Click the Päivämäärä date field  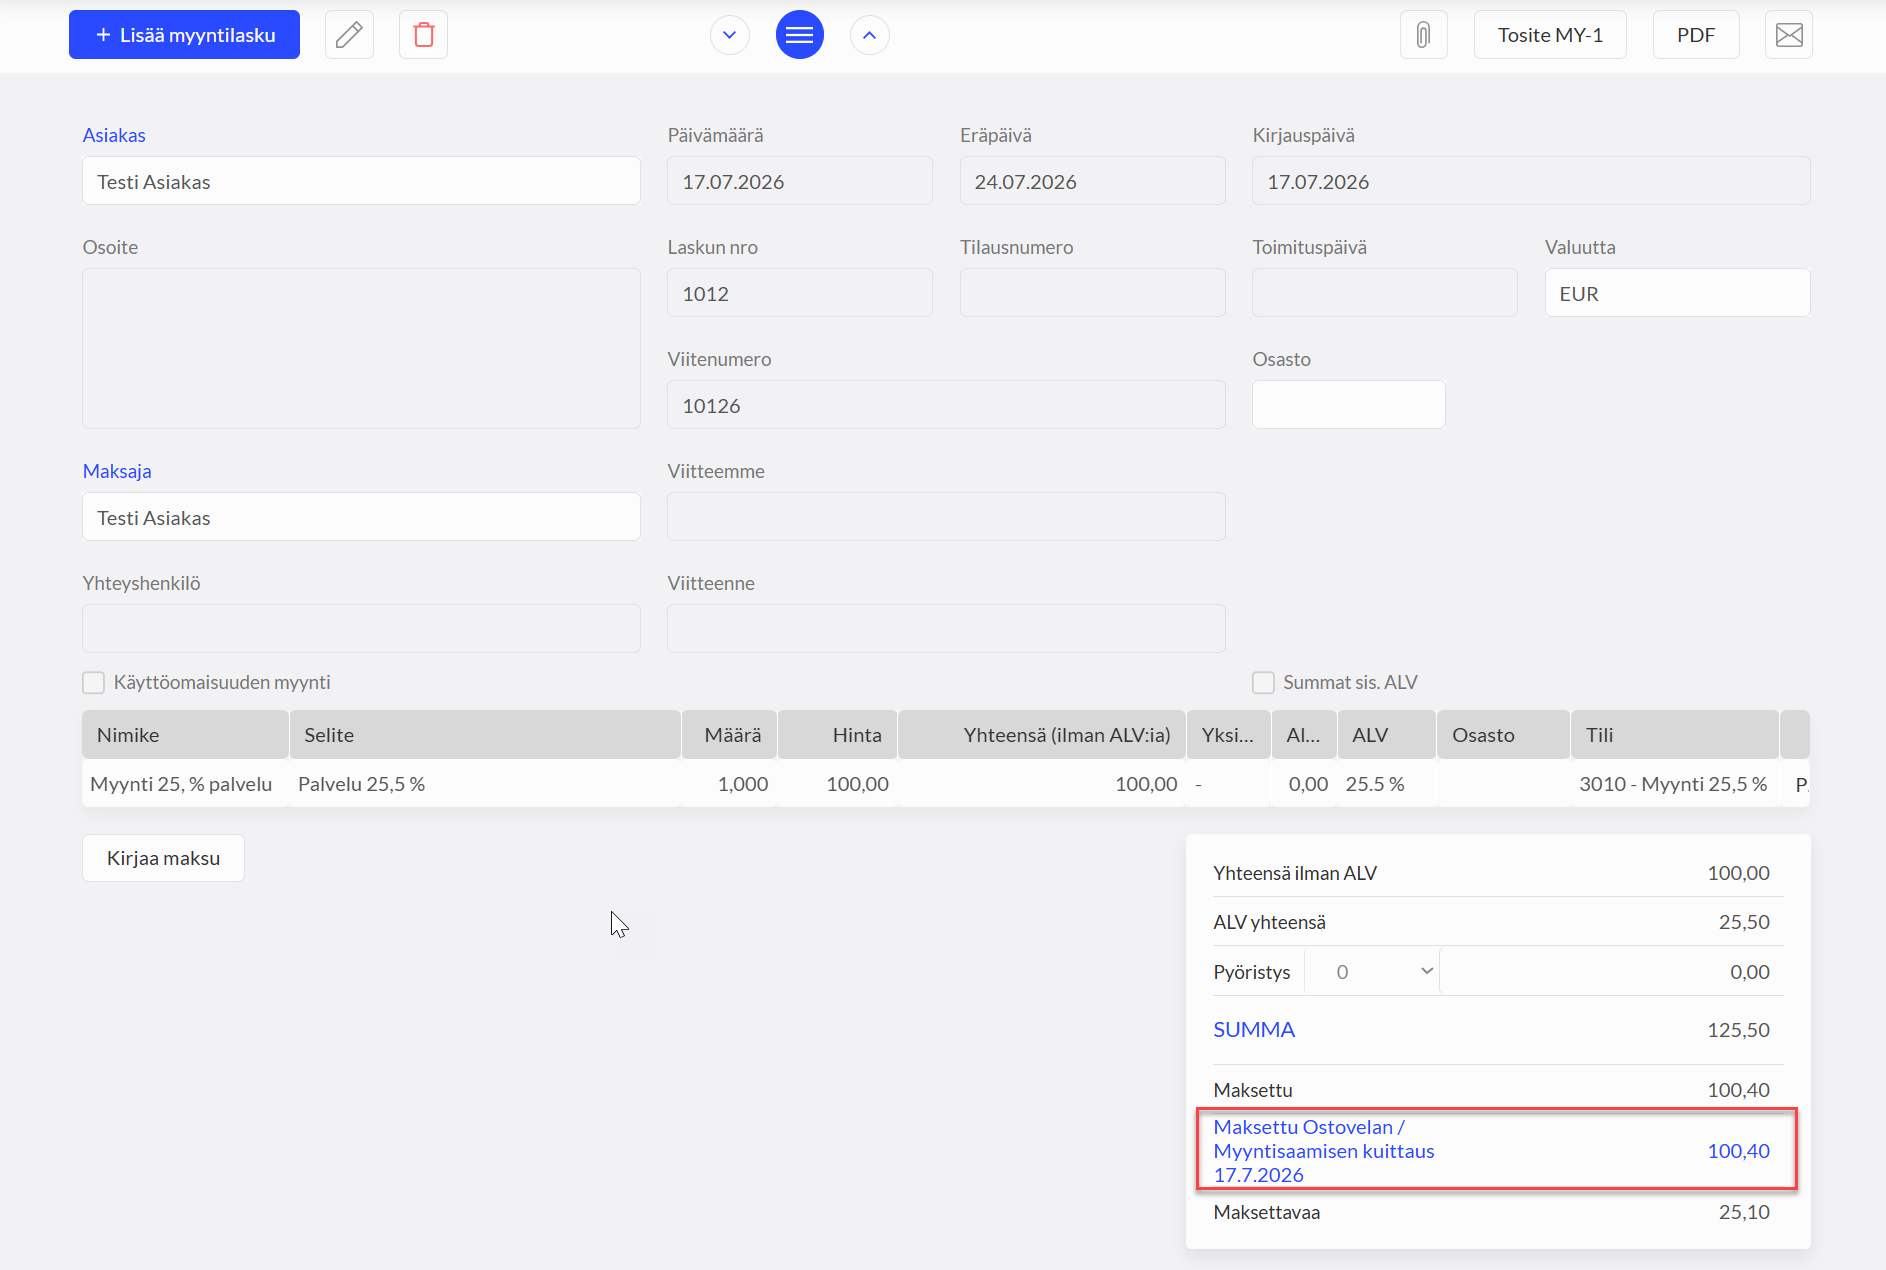[800, 181]
